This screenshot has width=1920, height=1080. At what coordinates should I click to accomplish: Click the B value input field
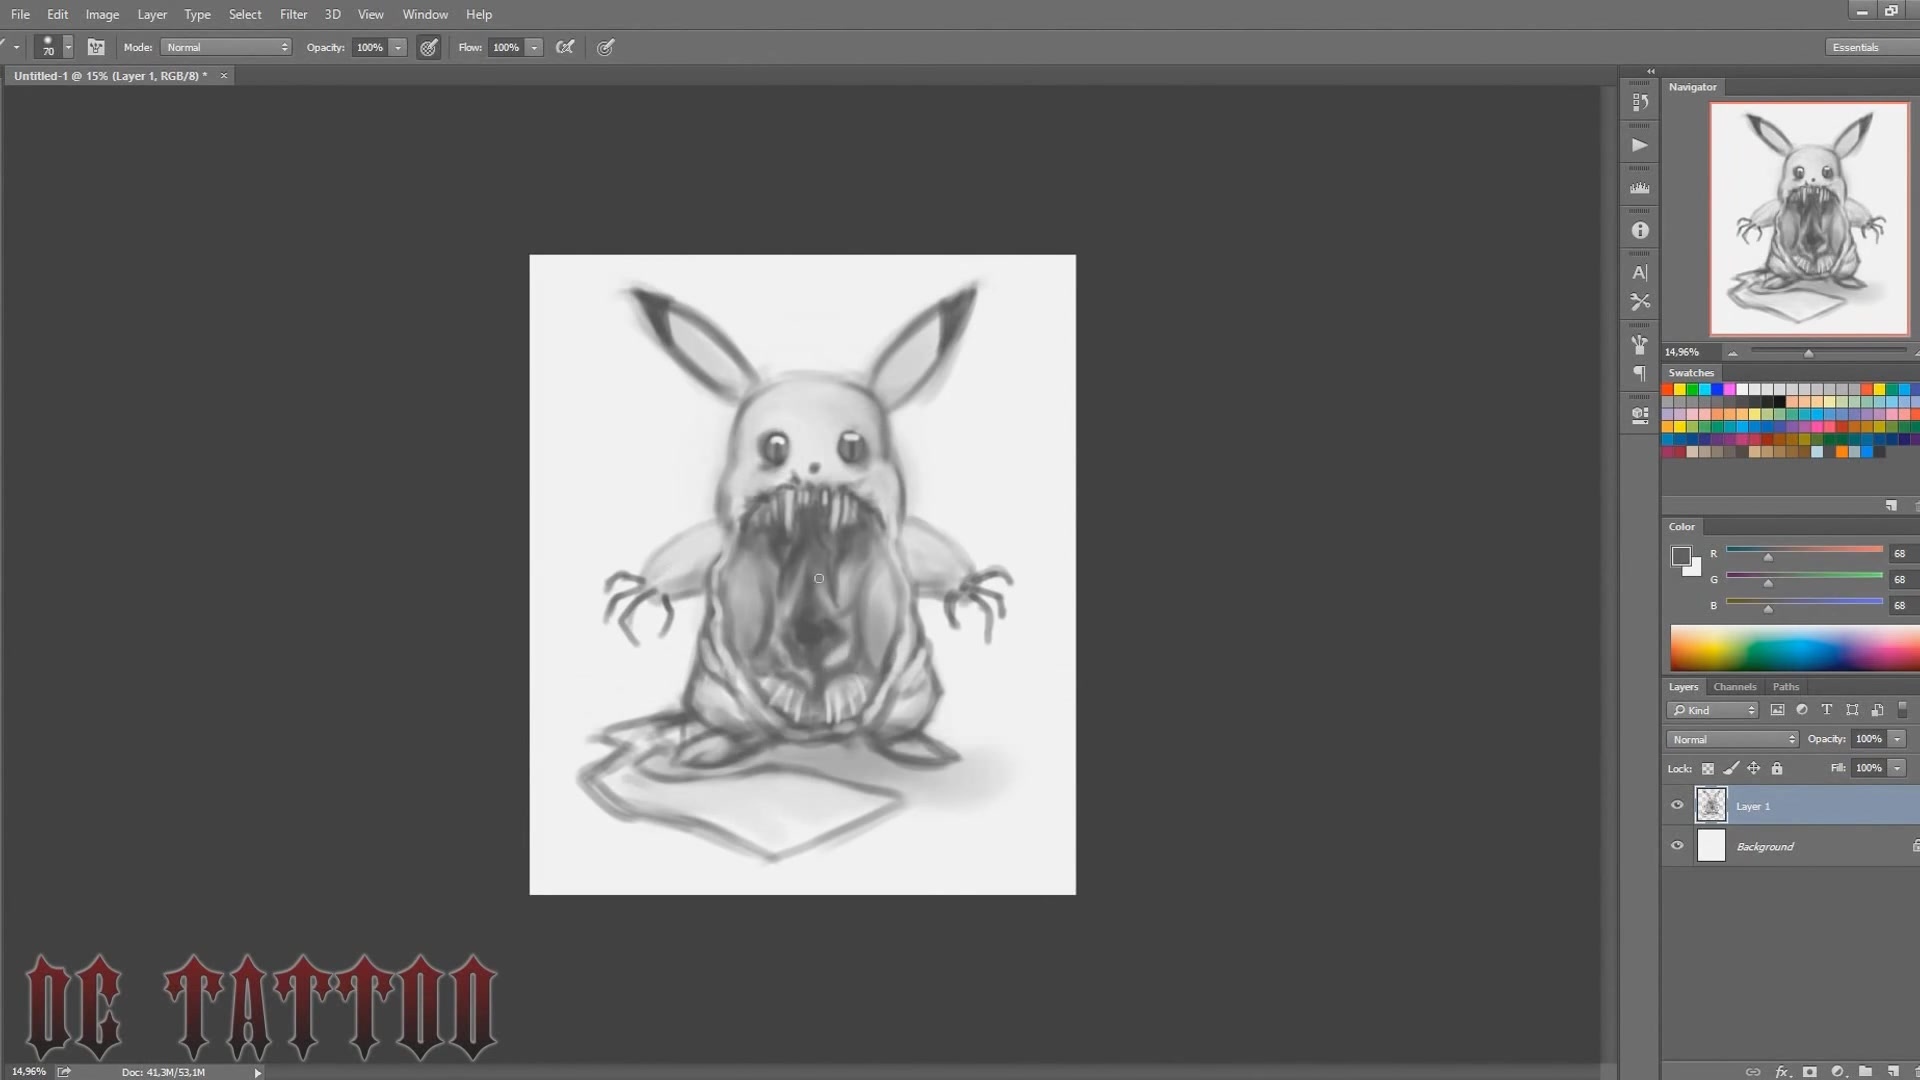pos(1902,605)
